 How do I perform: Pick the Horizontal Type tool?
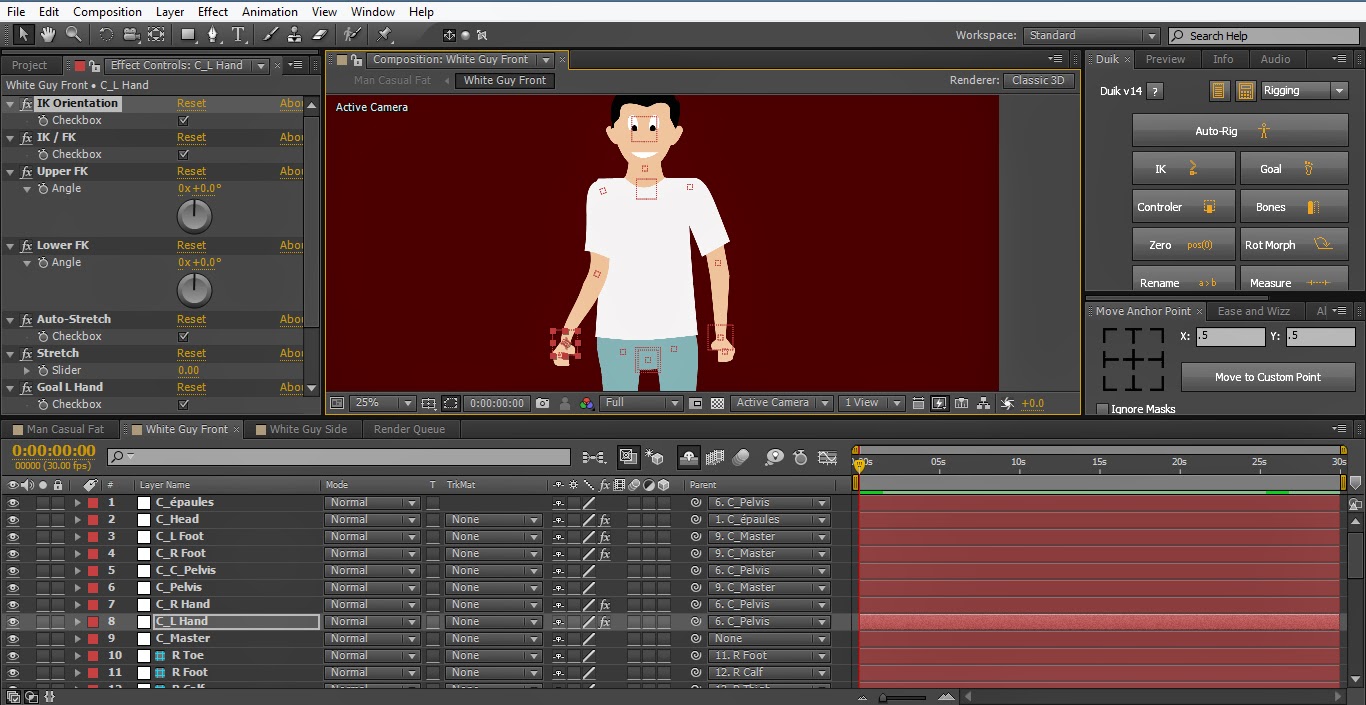tap(239, 34)
